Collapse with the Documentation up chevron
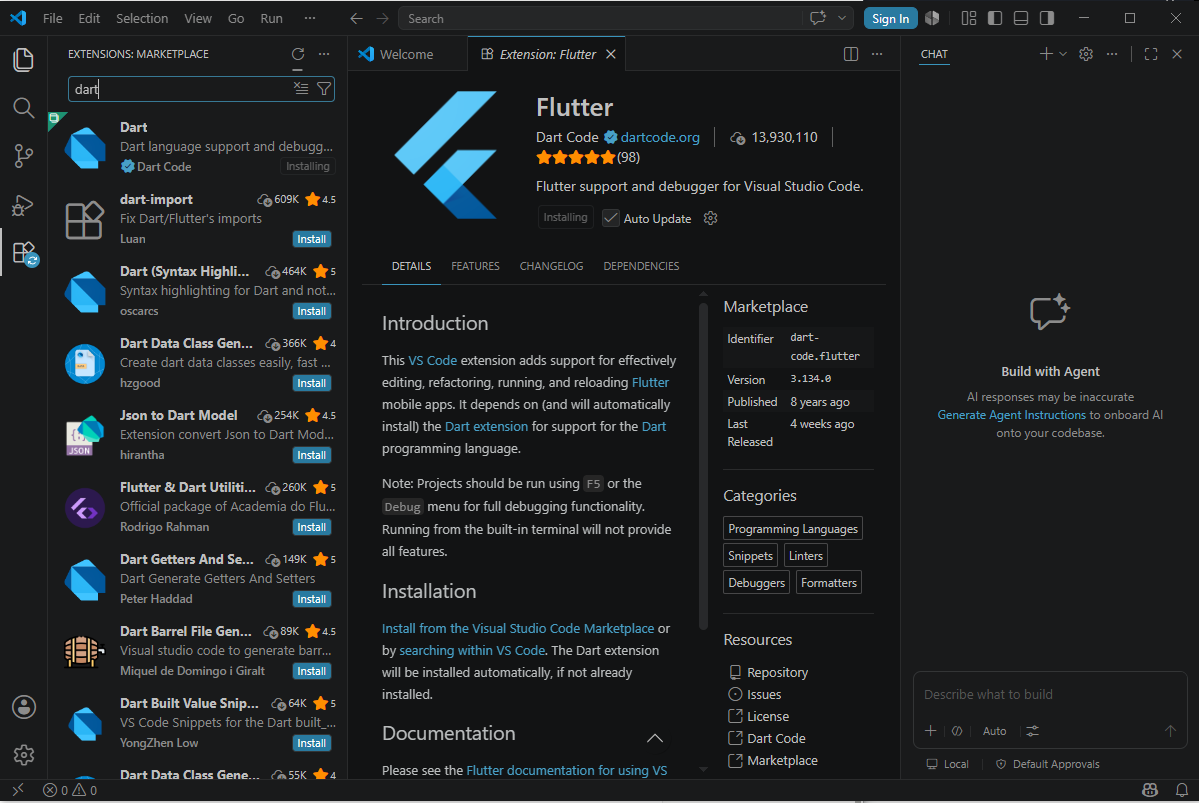 tap(655, 738)
